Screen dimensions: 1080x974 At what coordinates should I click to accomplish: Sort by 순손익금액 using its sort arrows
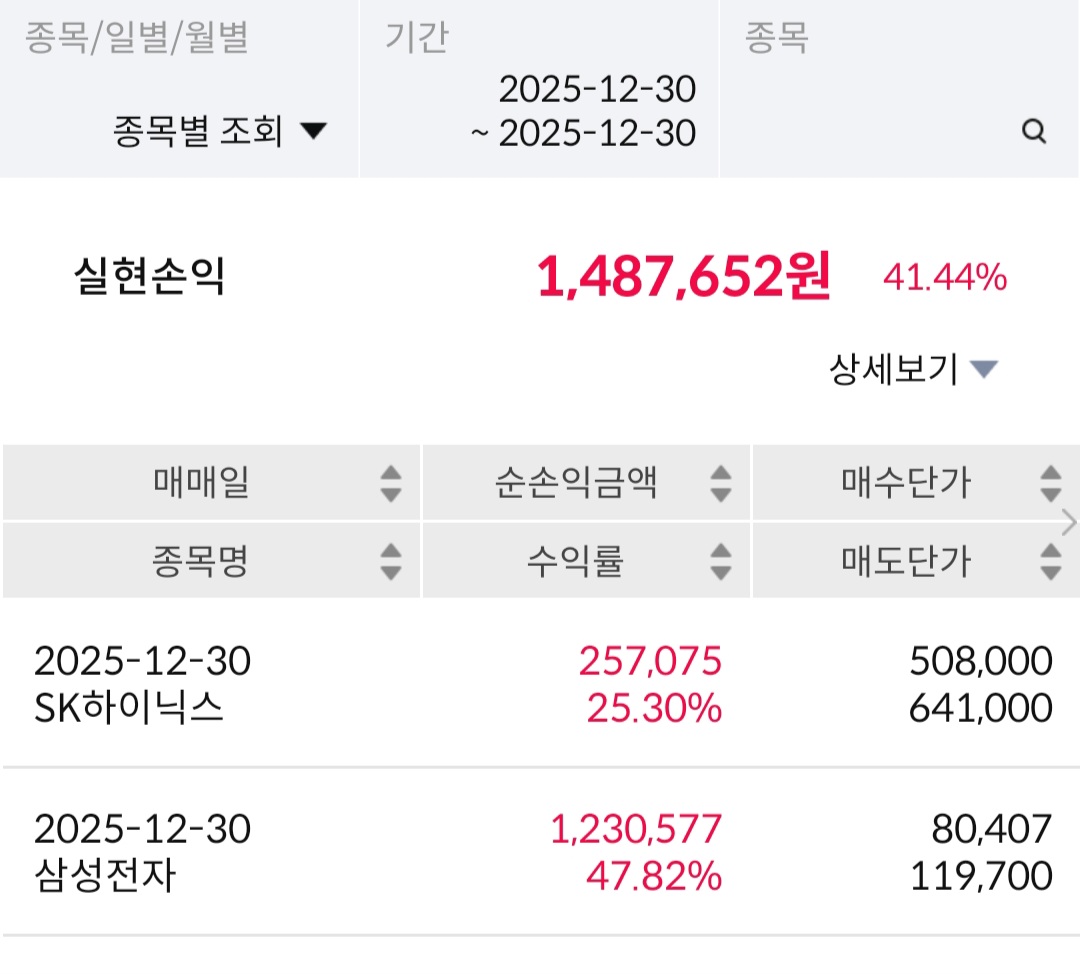[x=720, y=484]
